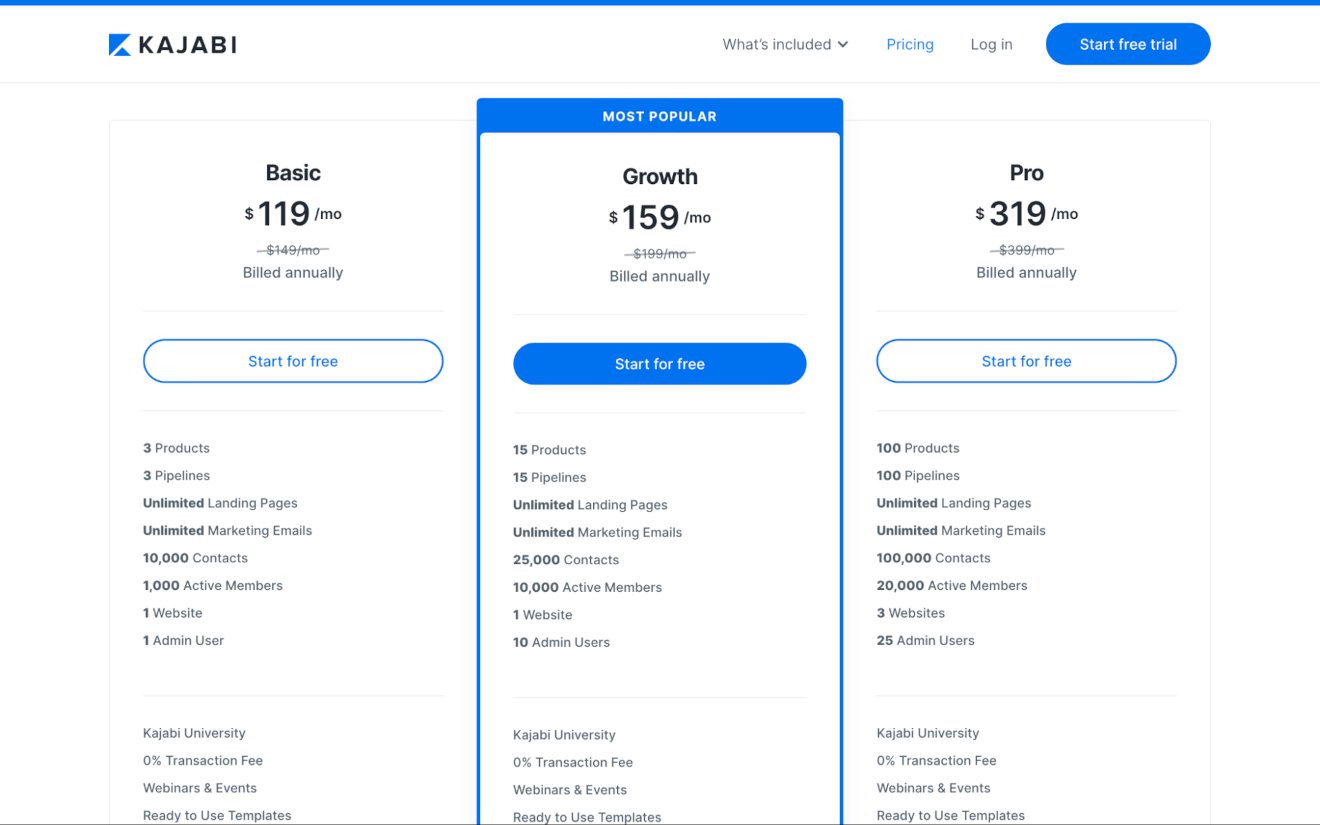Click Unlimited Landing Pages in Pro plan
The height and width of the screenshot is (825, 1320).
954,503
